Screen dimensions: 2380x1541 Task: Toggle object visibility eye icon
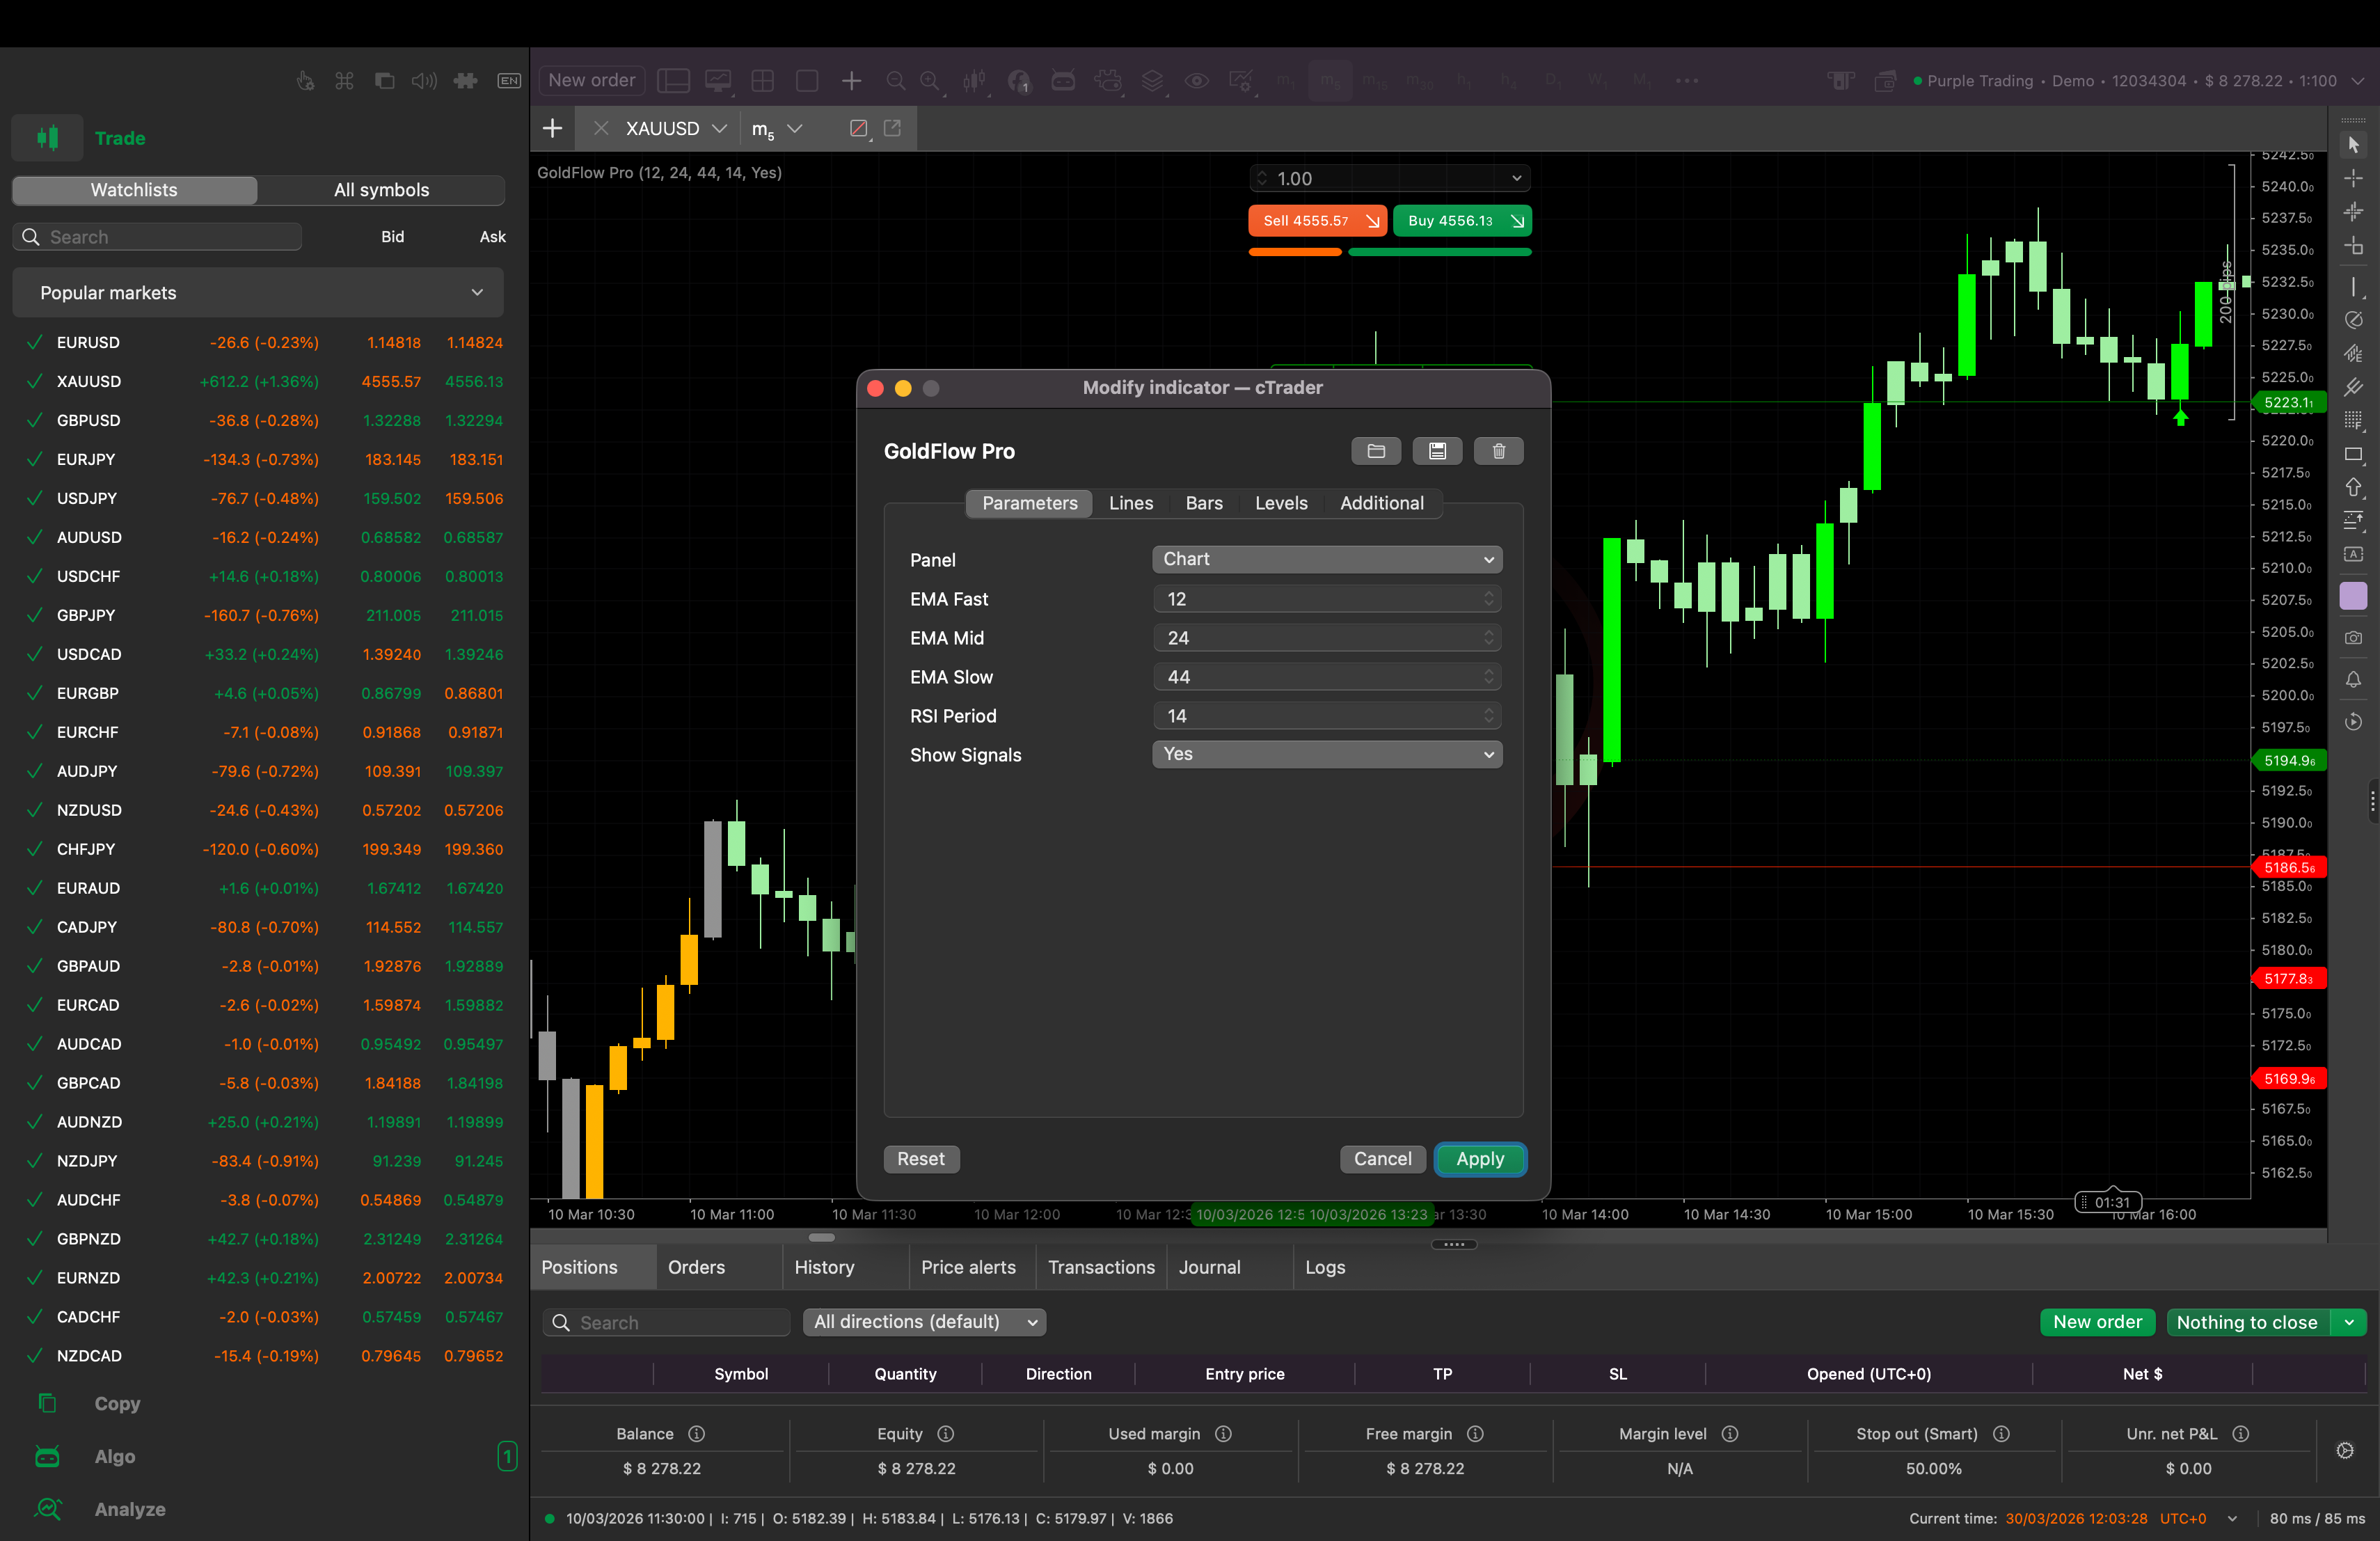tap(1196, 80)
